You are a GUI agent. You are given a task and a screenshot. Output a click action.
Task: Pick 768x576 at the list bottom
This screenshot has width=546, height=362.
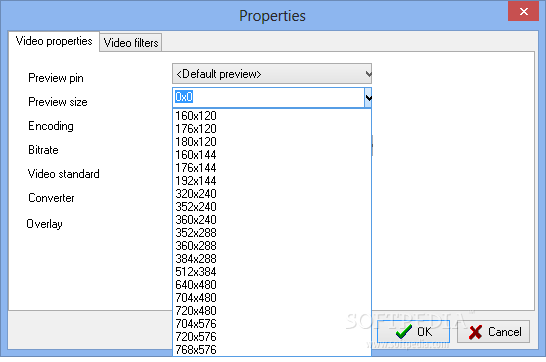(272, 349)
